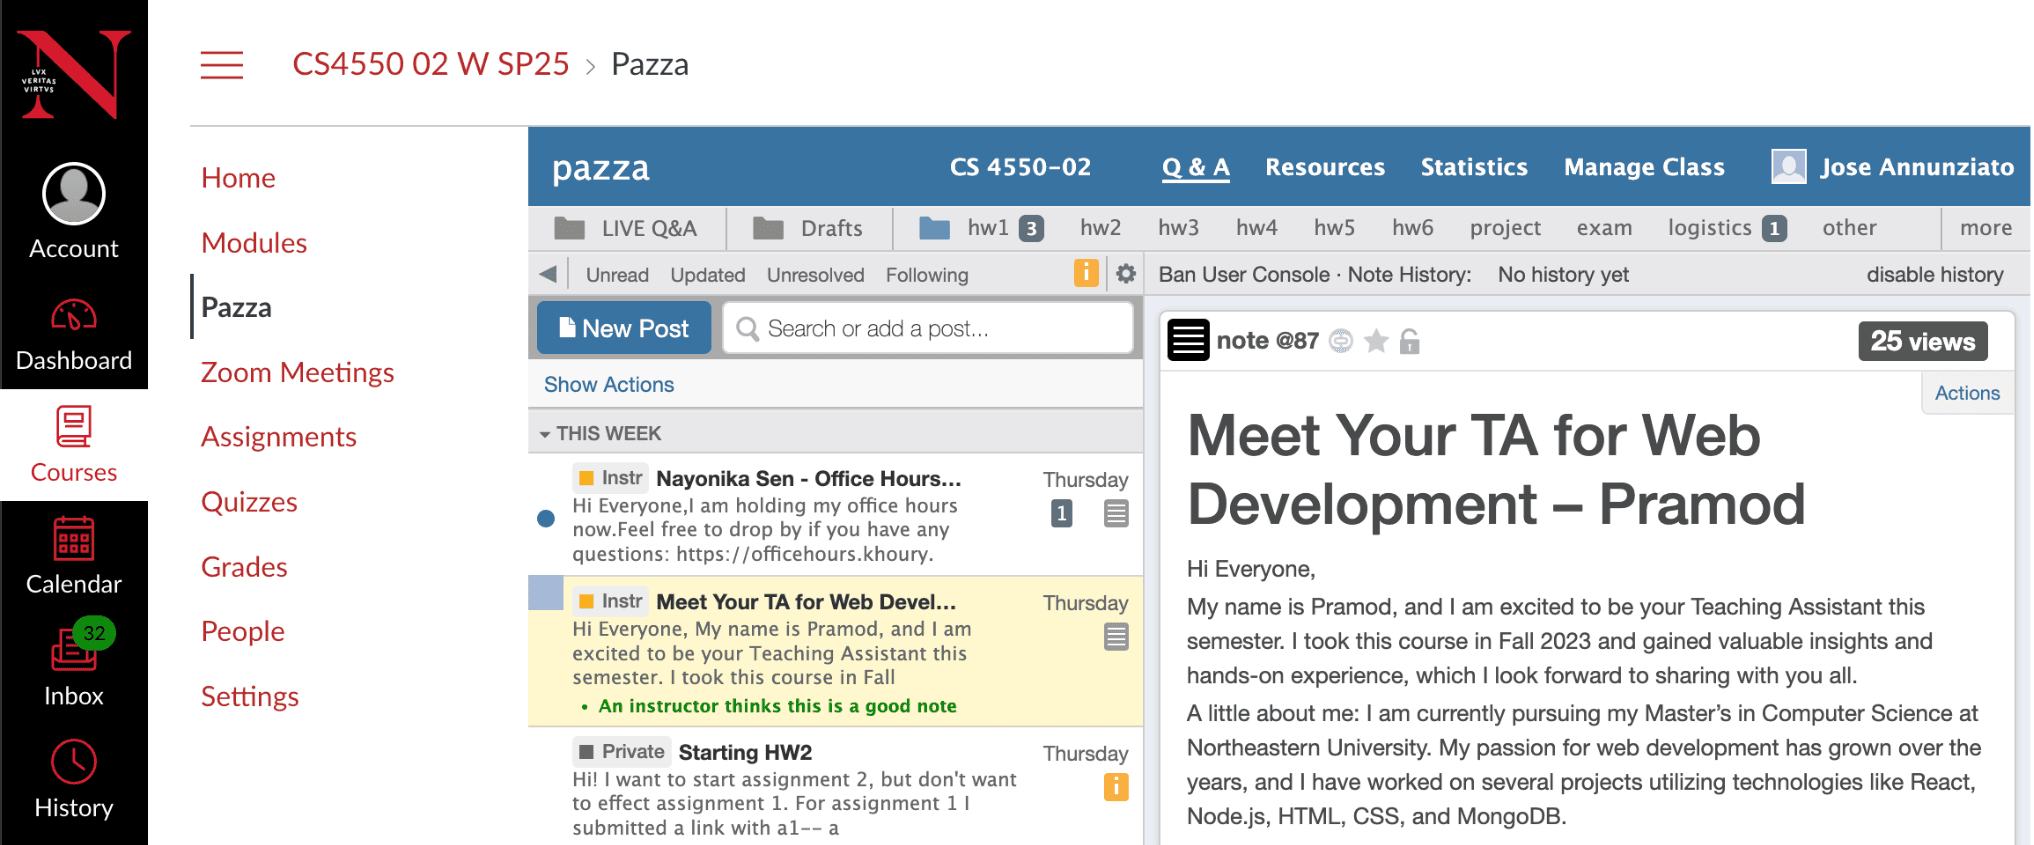Filter the feed by Unresolved

pos(815,275)
